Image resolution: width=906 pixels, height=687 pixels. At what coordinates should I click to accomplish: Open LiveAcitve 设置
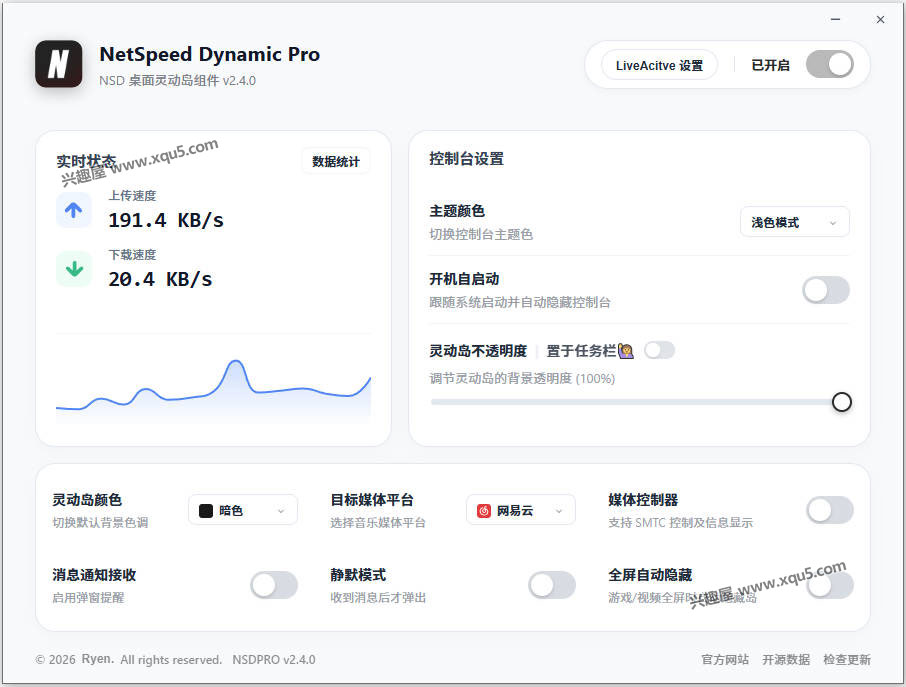click(659, 65)
